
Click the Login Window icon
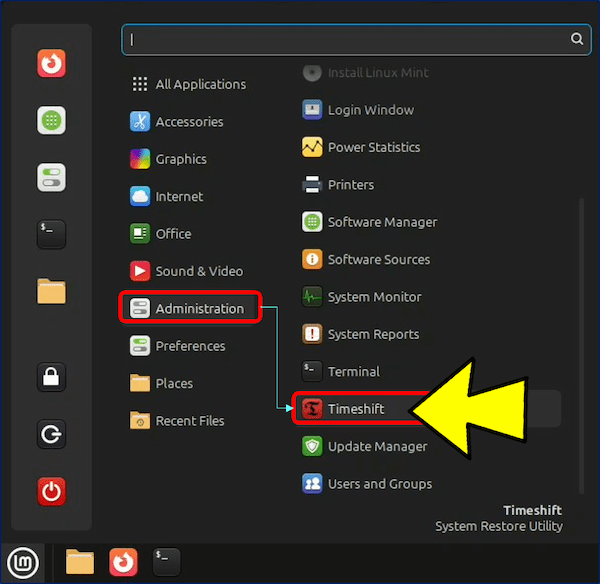click(x=312, y=110)
